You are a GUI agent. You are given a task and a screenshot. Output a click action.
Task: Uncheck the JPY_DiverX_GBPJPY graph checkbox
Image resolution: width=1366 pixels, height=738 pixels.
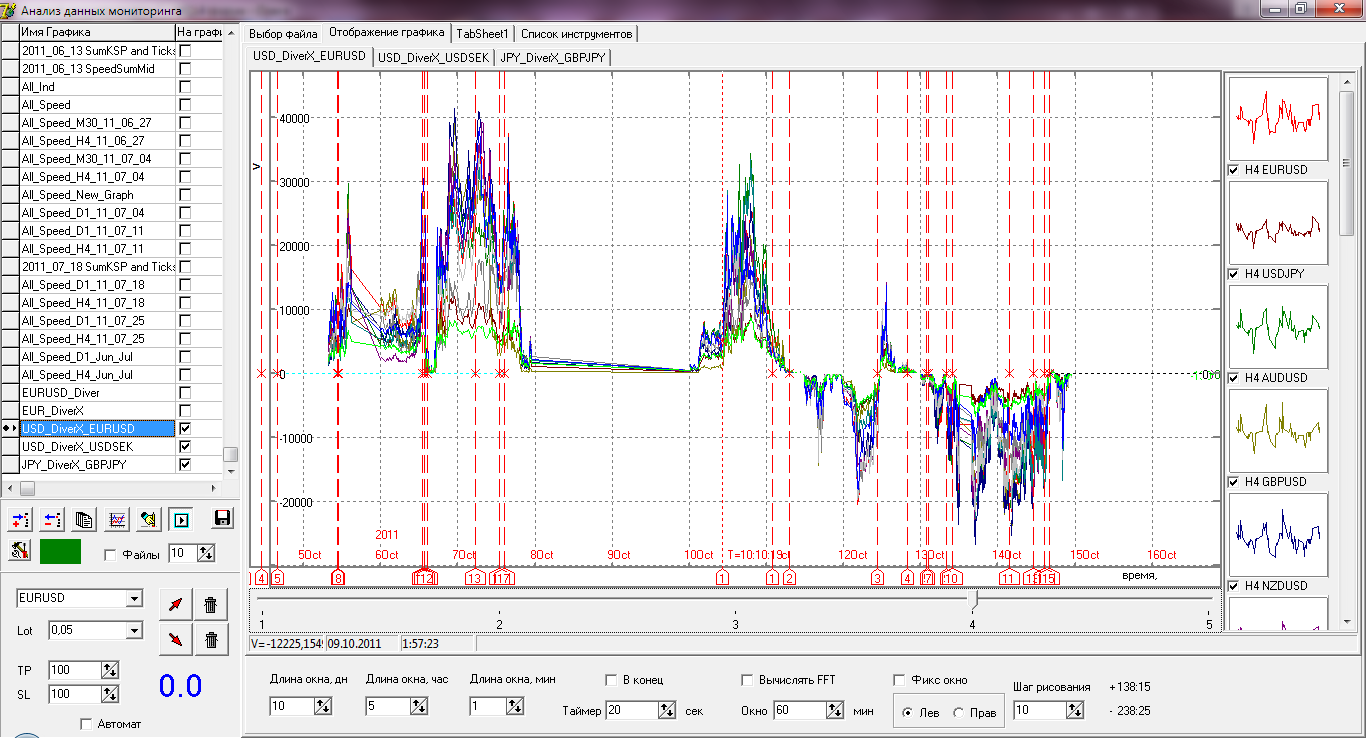(x=185, y=465)
